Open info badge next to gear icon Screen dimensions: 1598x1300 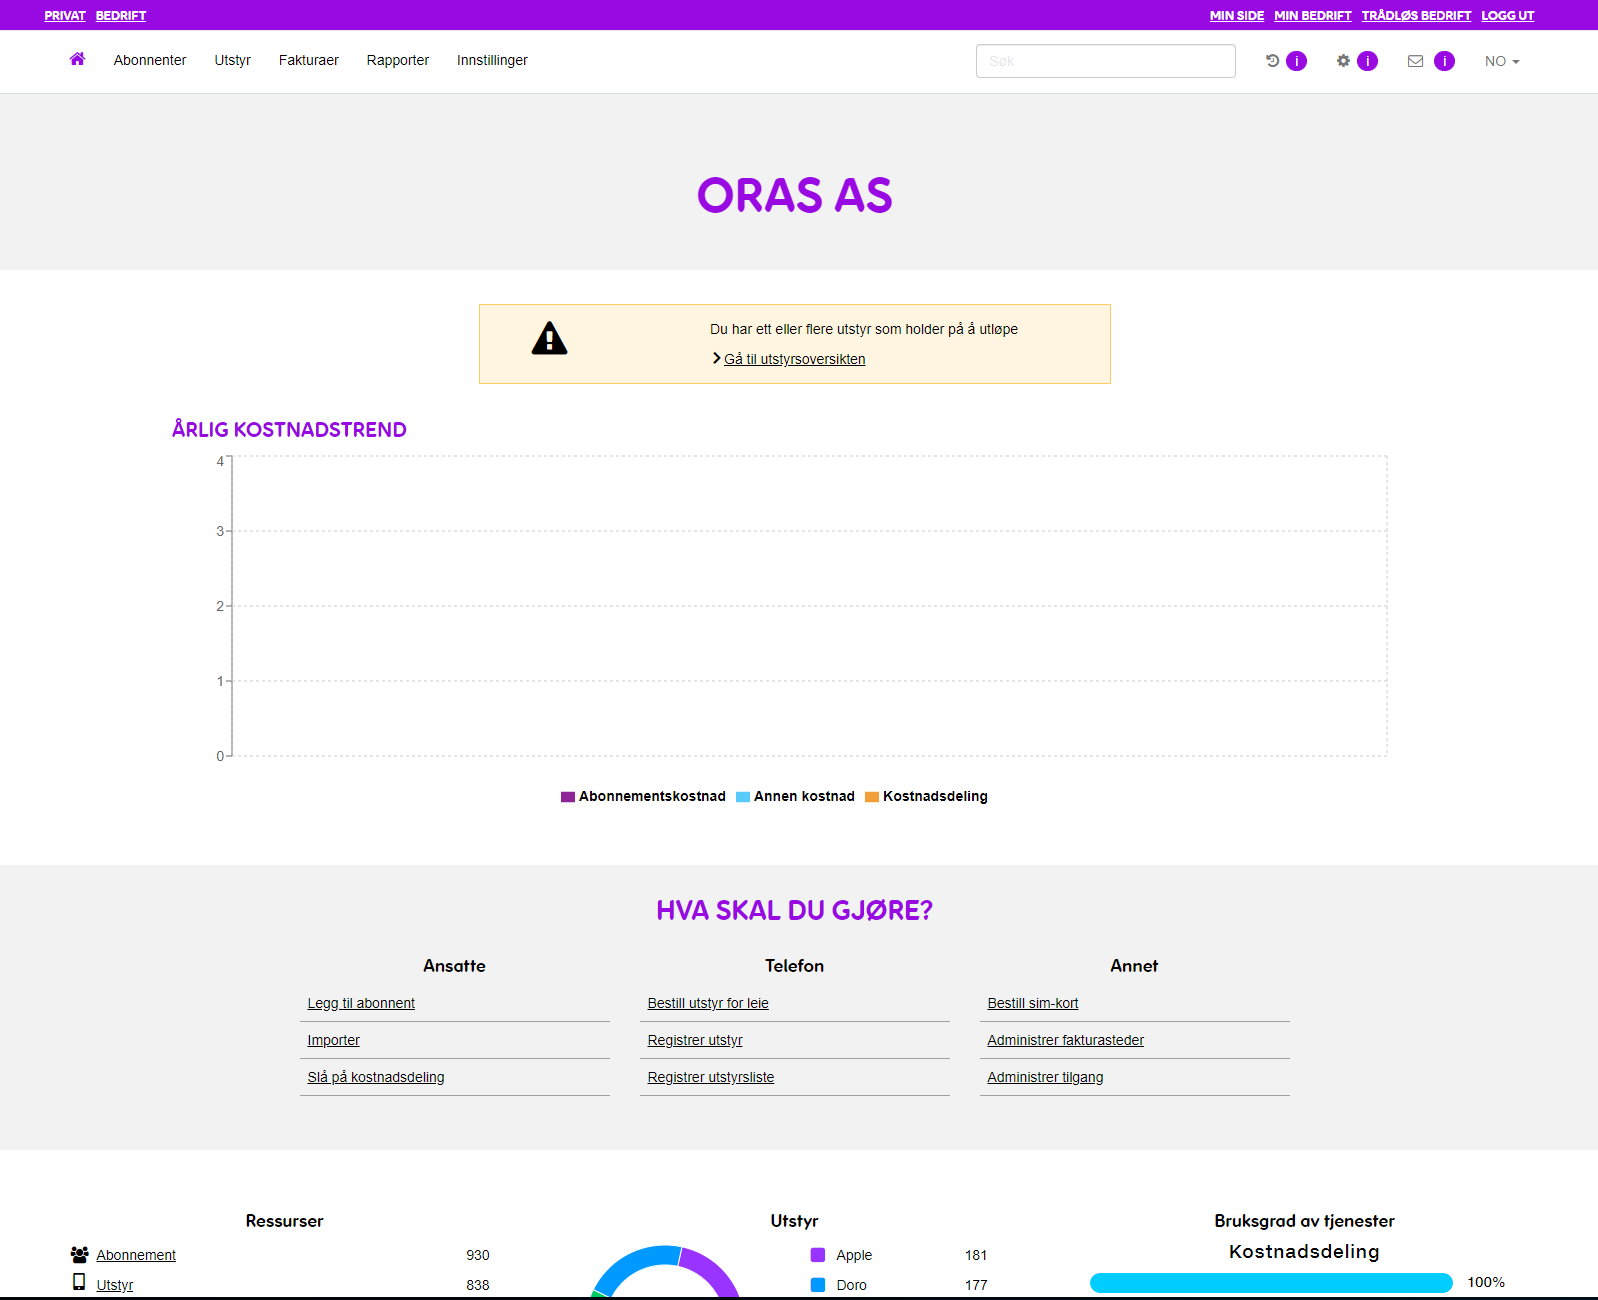click(1367, 61)
